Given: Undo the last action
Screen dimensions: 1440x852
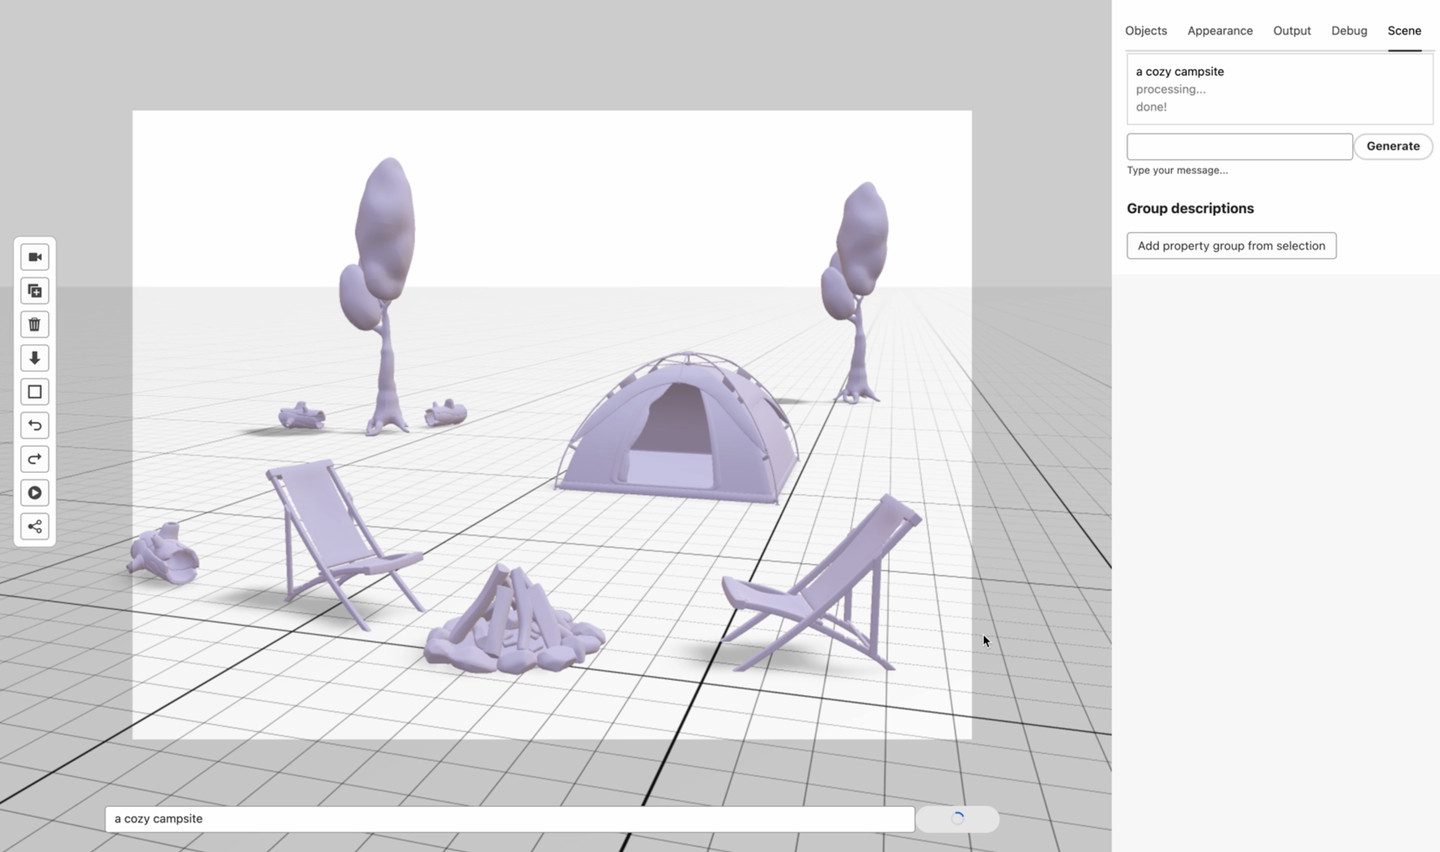Looking at the screenshot, I should coord(35,426).
